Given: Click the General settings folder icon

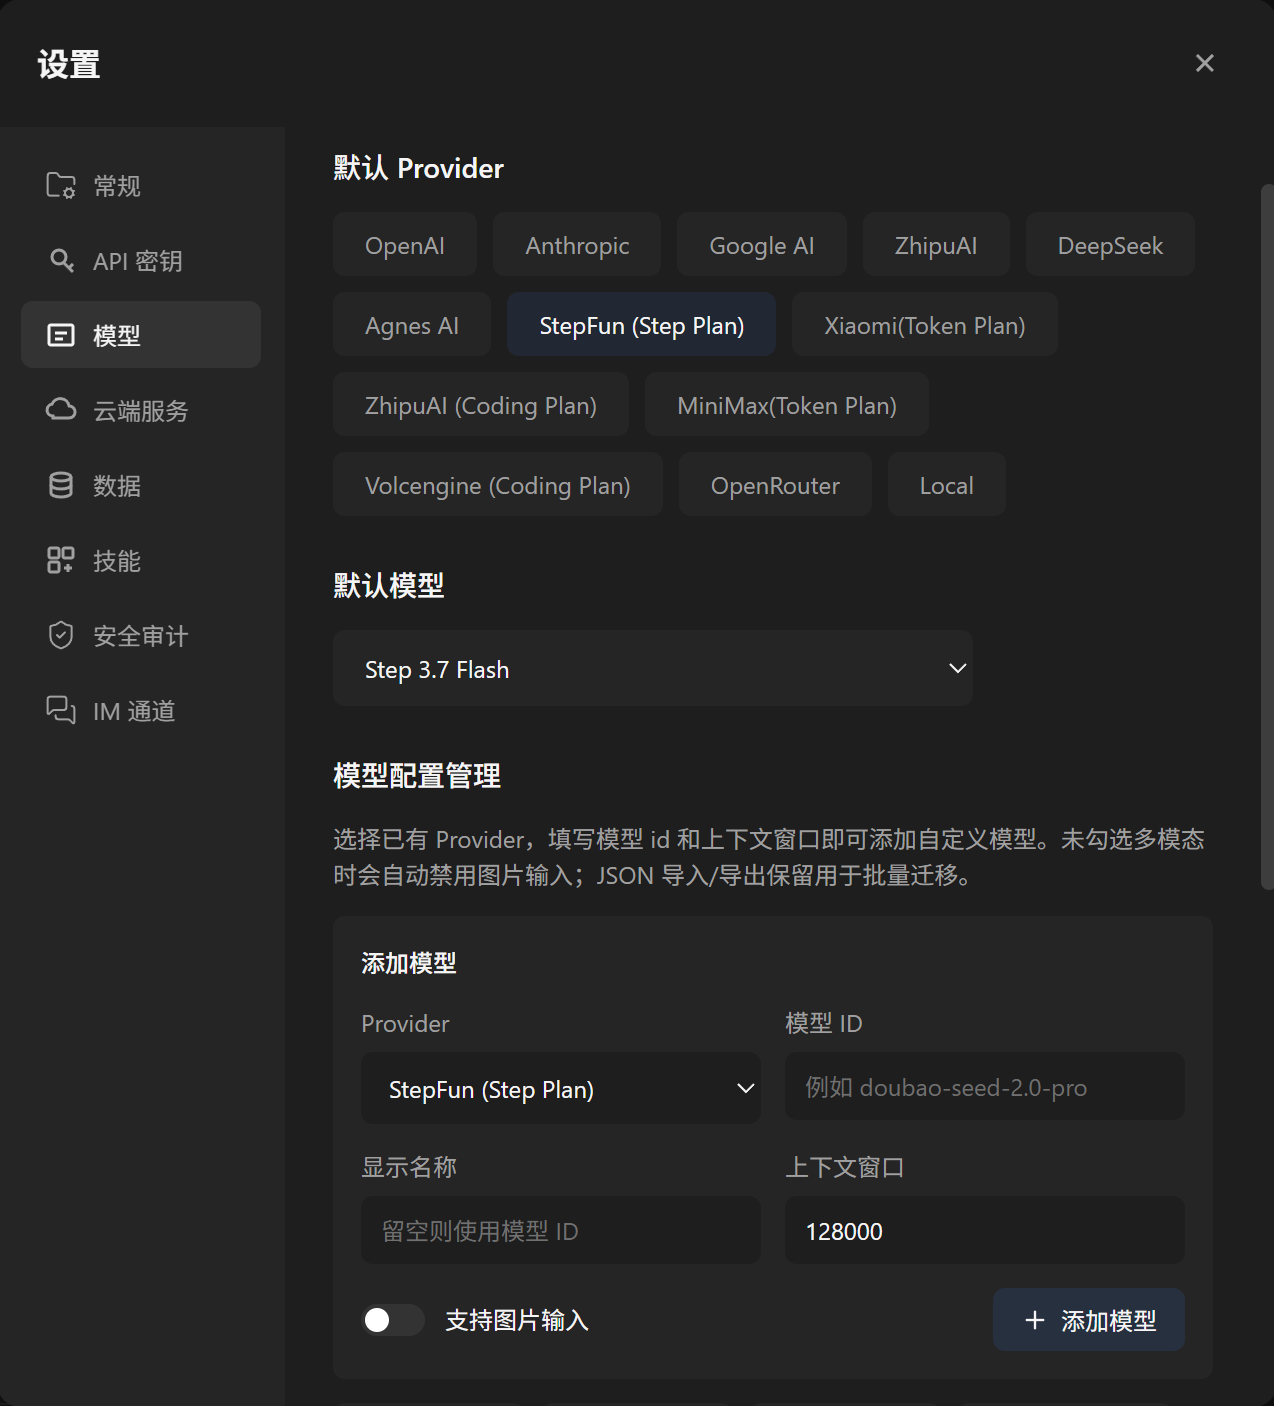Looking at the screenshot, I should pos(61,185).
